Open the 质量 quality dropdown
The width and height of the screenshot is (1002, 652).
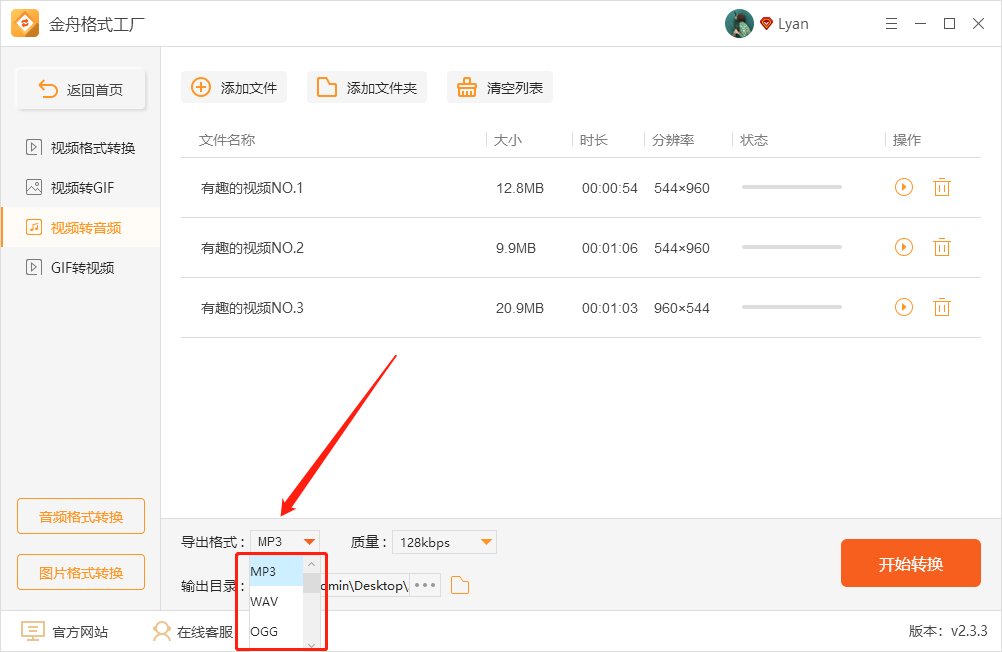pyautogui.click(x=444, y=541)
